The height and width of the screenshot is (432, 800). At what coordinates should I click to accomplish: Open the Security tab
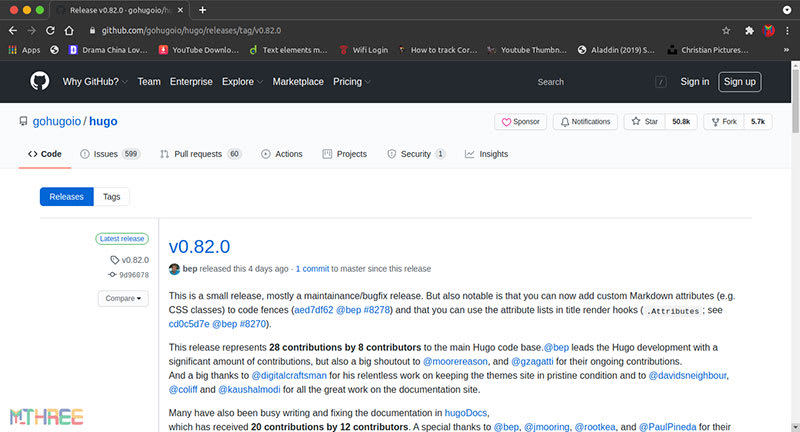pos(416,154)
